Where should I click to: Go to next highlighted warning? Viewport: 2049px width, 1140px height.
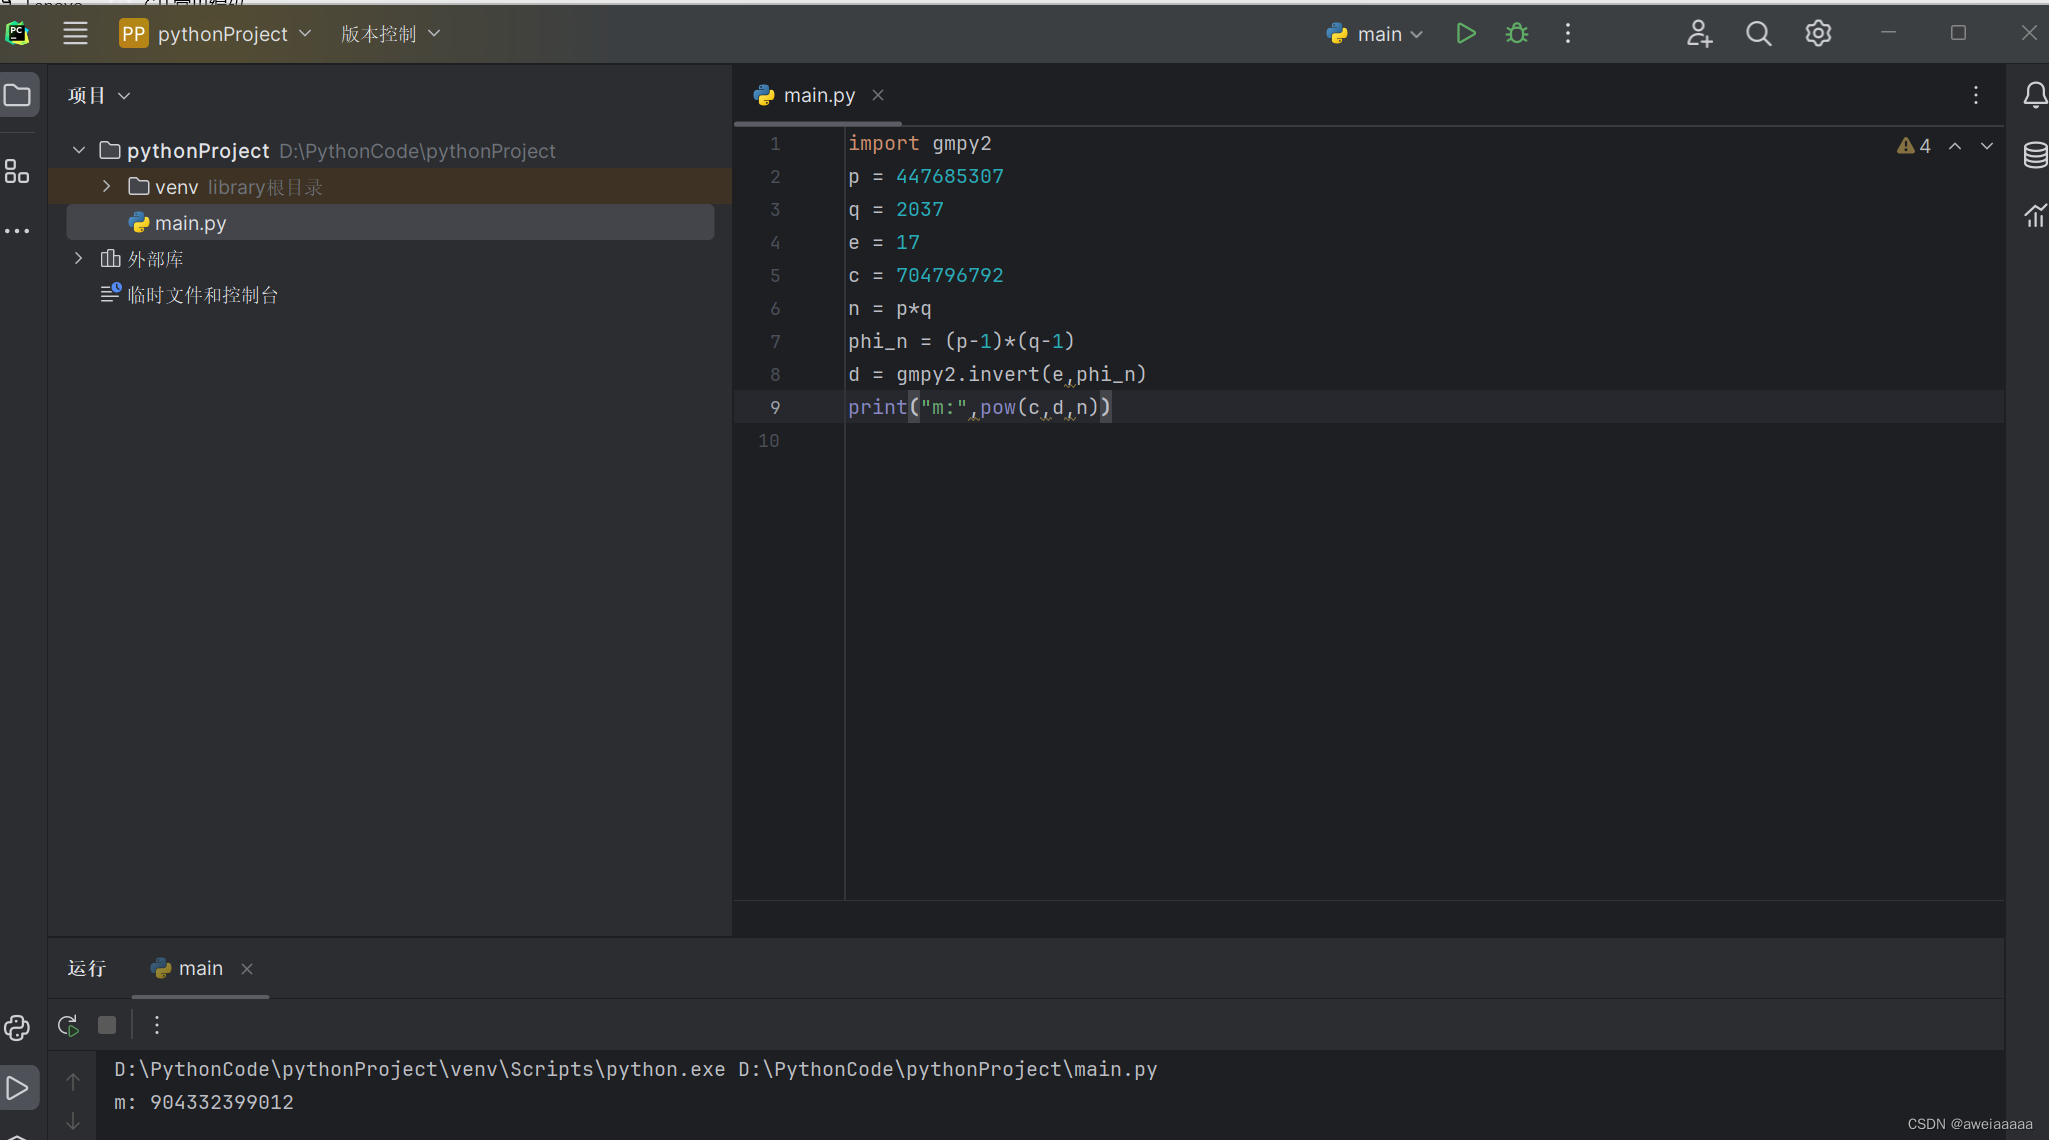pos(1987,146)
